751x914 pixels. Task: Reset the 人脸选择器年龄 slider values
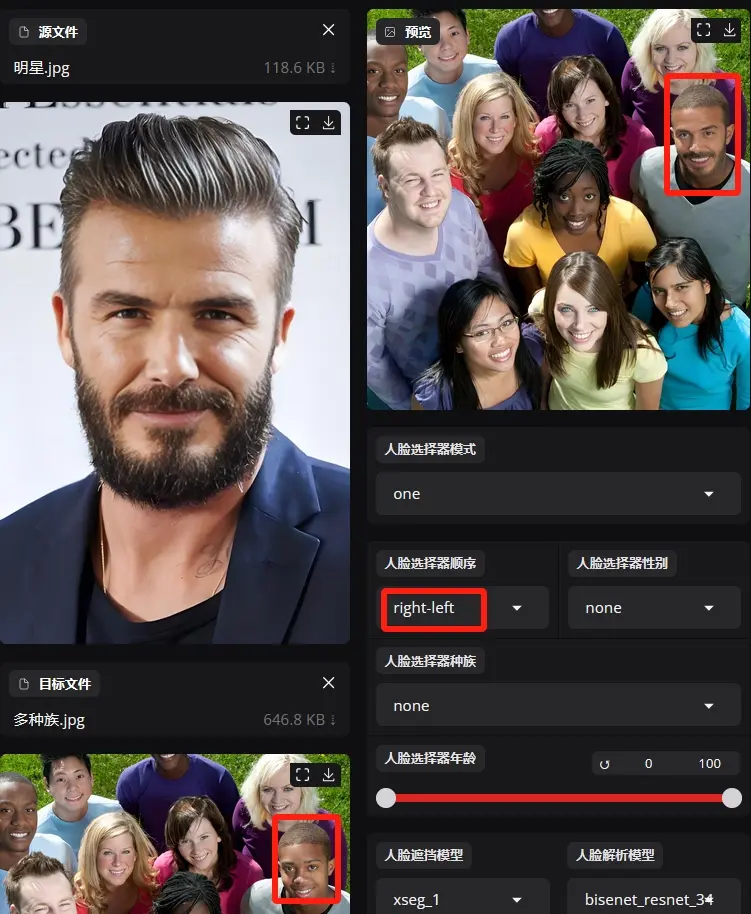[x=604, y=764]
